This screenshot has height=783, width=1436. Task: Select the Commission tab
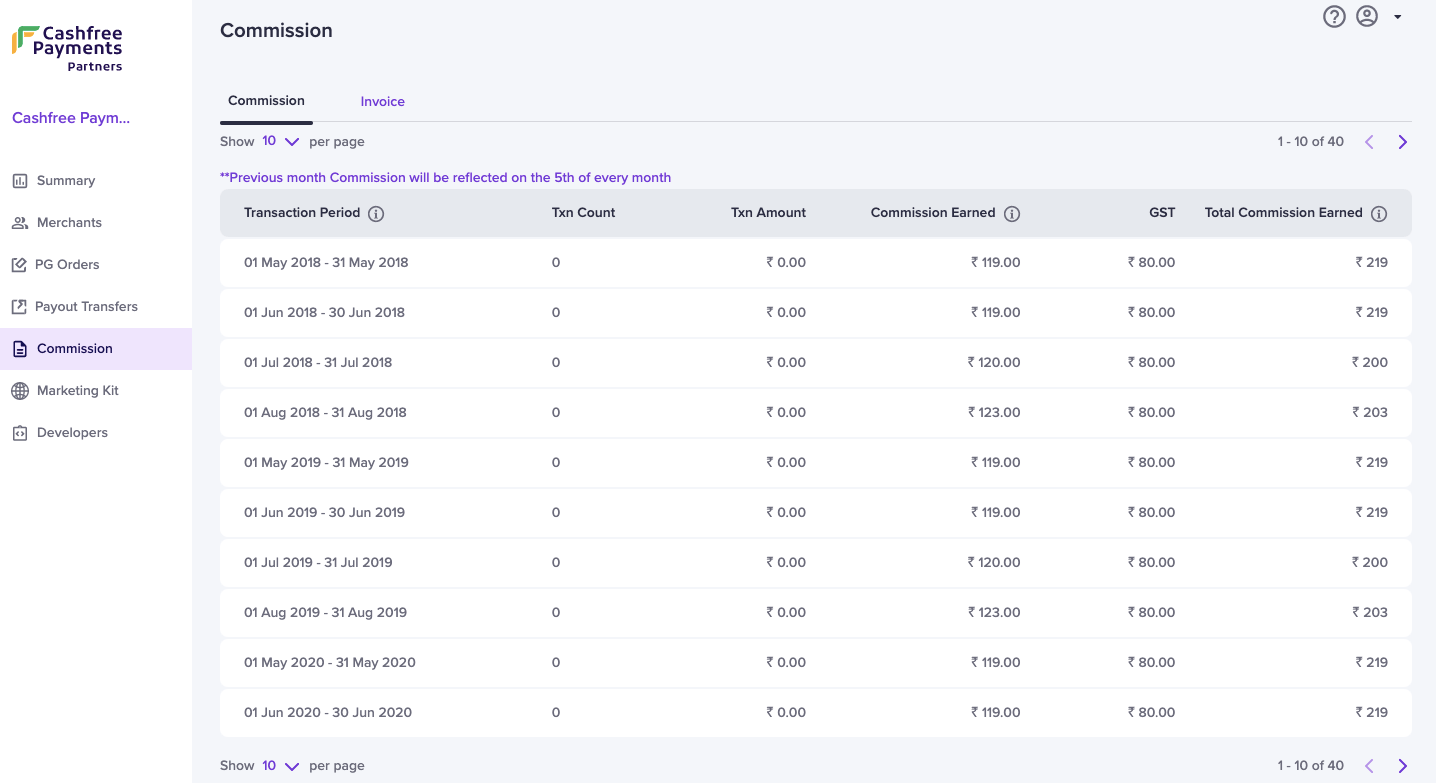click(266, 101)
